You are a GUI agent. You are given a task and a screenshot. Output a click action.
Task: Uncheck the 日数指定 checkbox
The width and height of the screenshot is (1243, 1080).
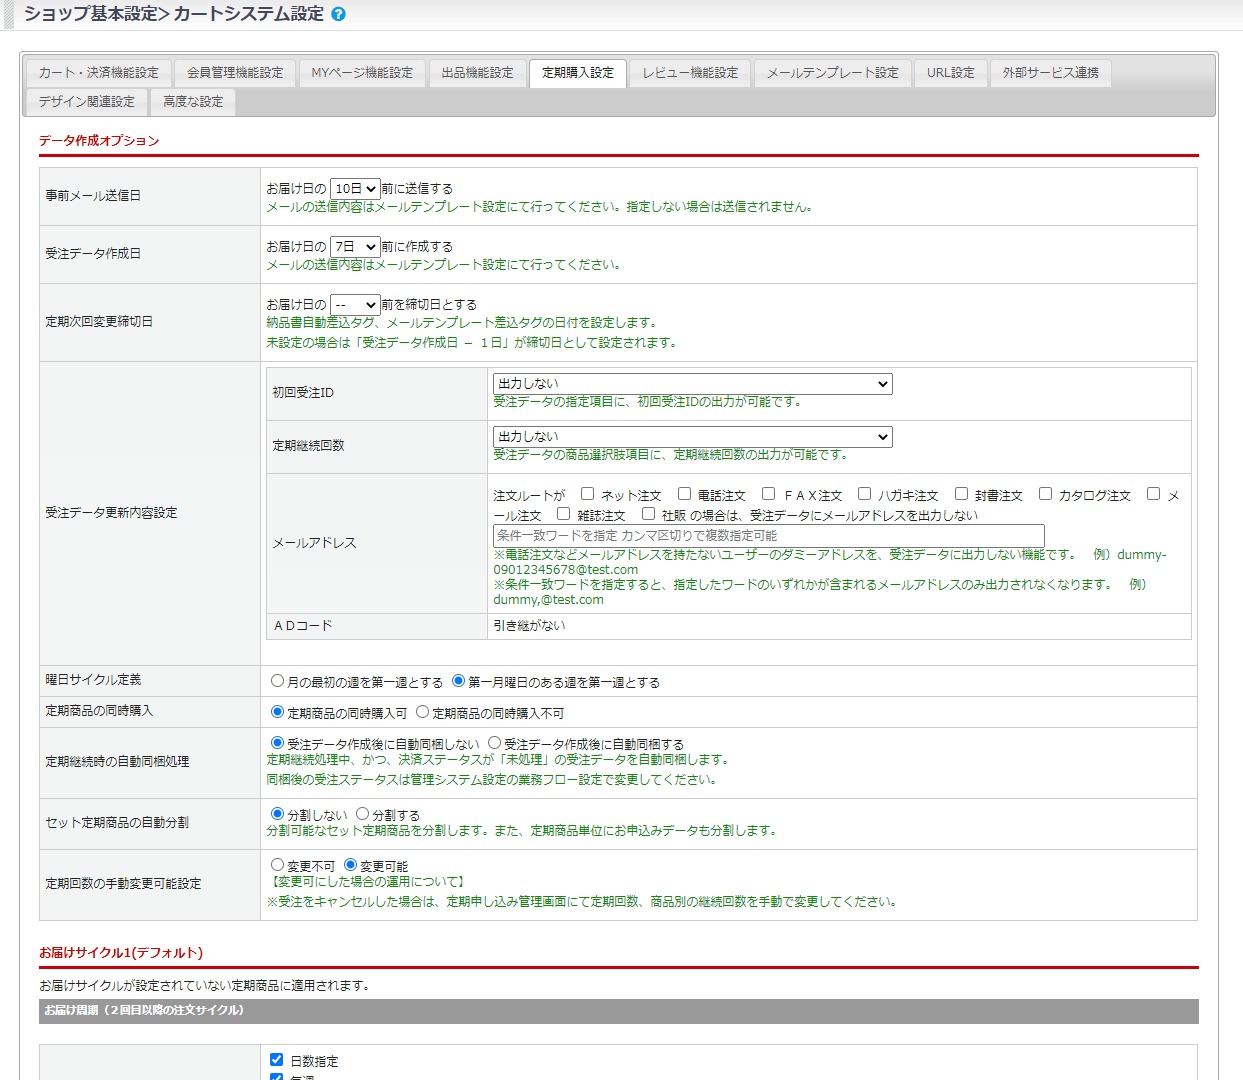(277, 1060)
